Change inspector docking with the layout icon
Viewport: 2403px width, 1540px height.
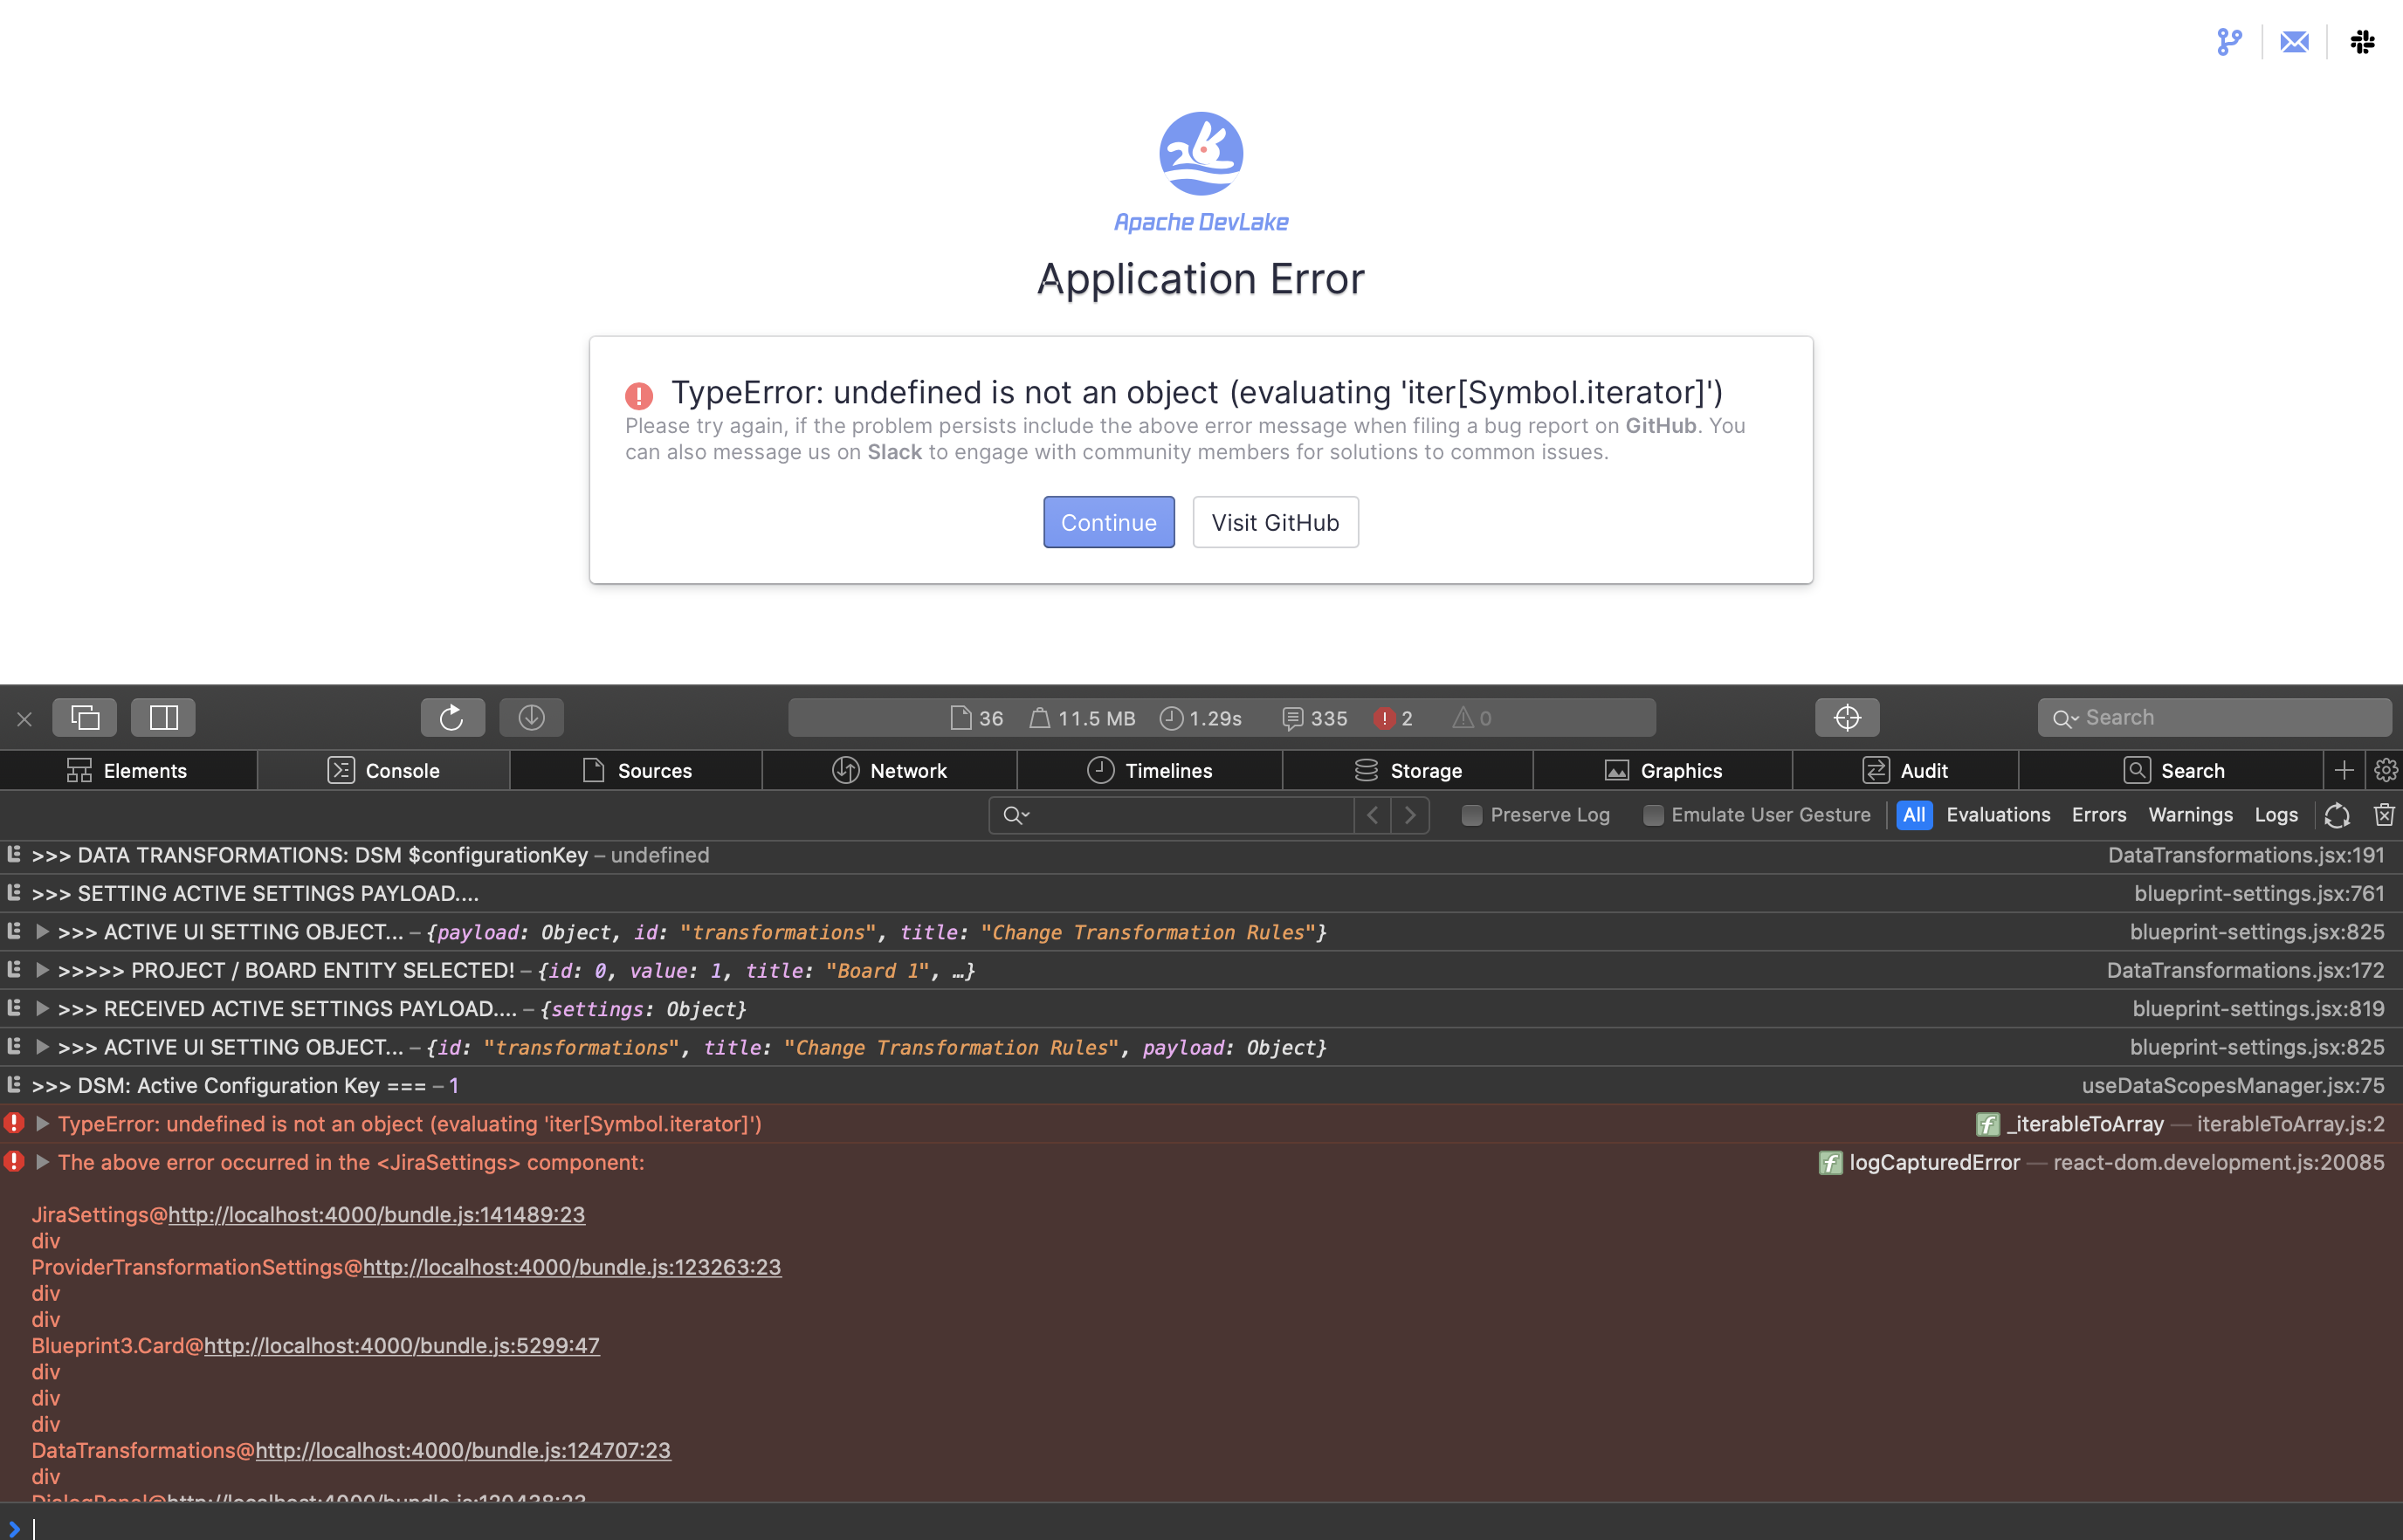tap(163, 717)
